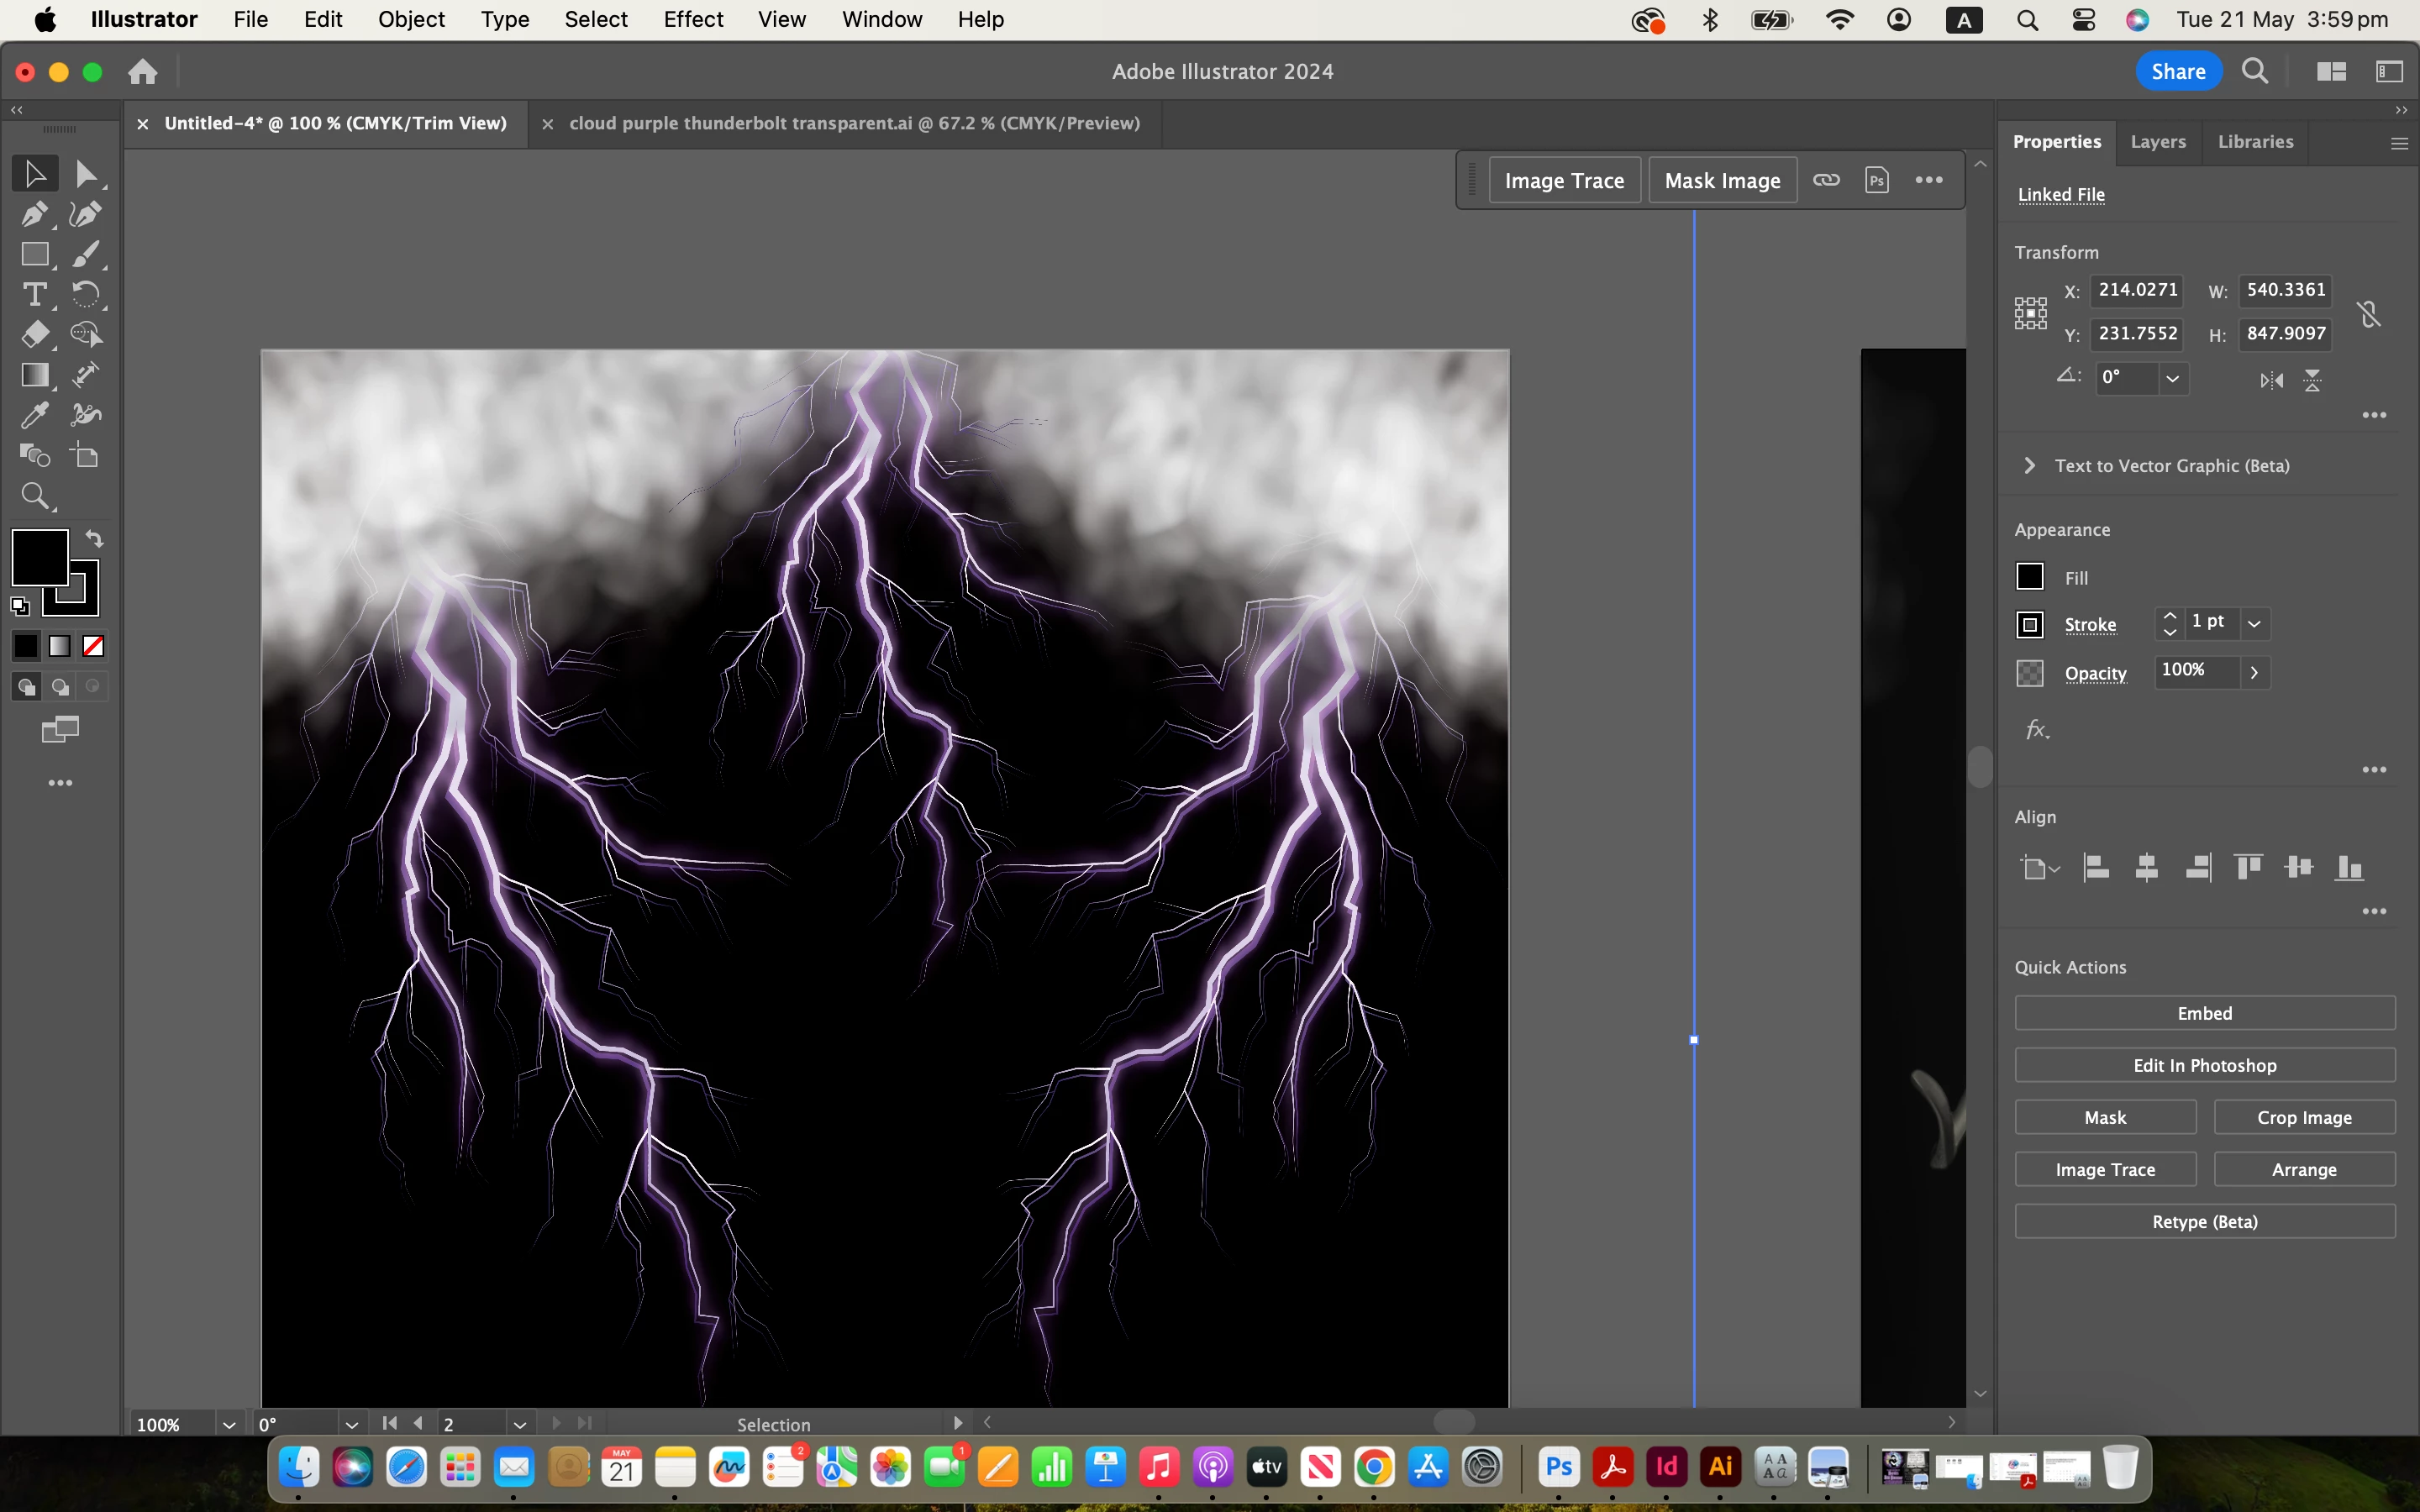The image size is (2420, 1512).
Task: Toggle Draw Behind mode
Action: 60,687
